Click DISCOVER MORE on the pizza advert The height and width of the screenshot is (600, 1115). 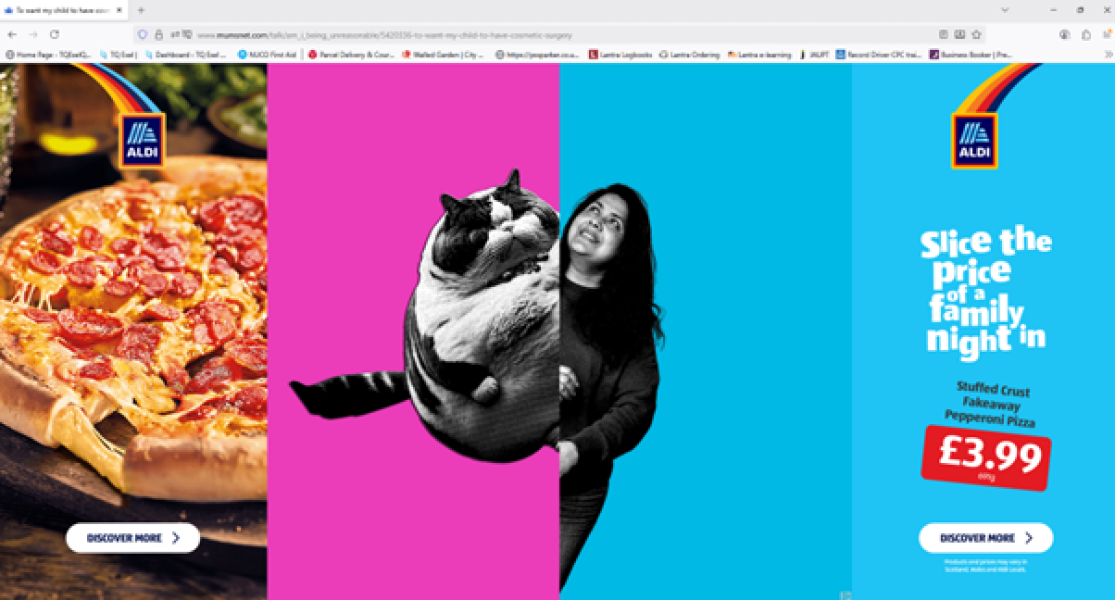point(133,537)
